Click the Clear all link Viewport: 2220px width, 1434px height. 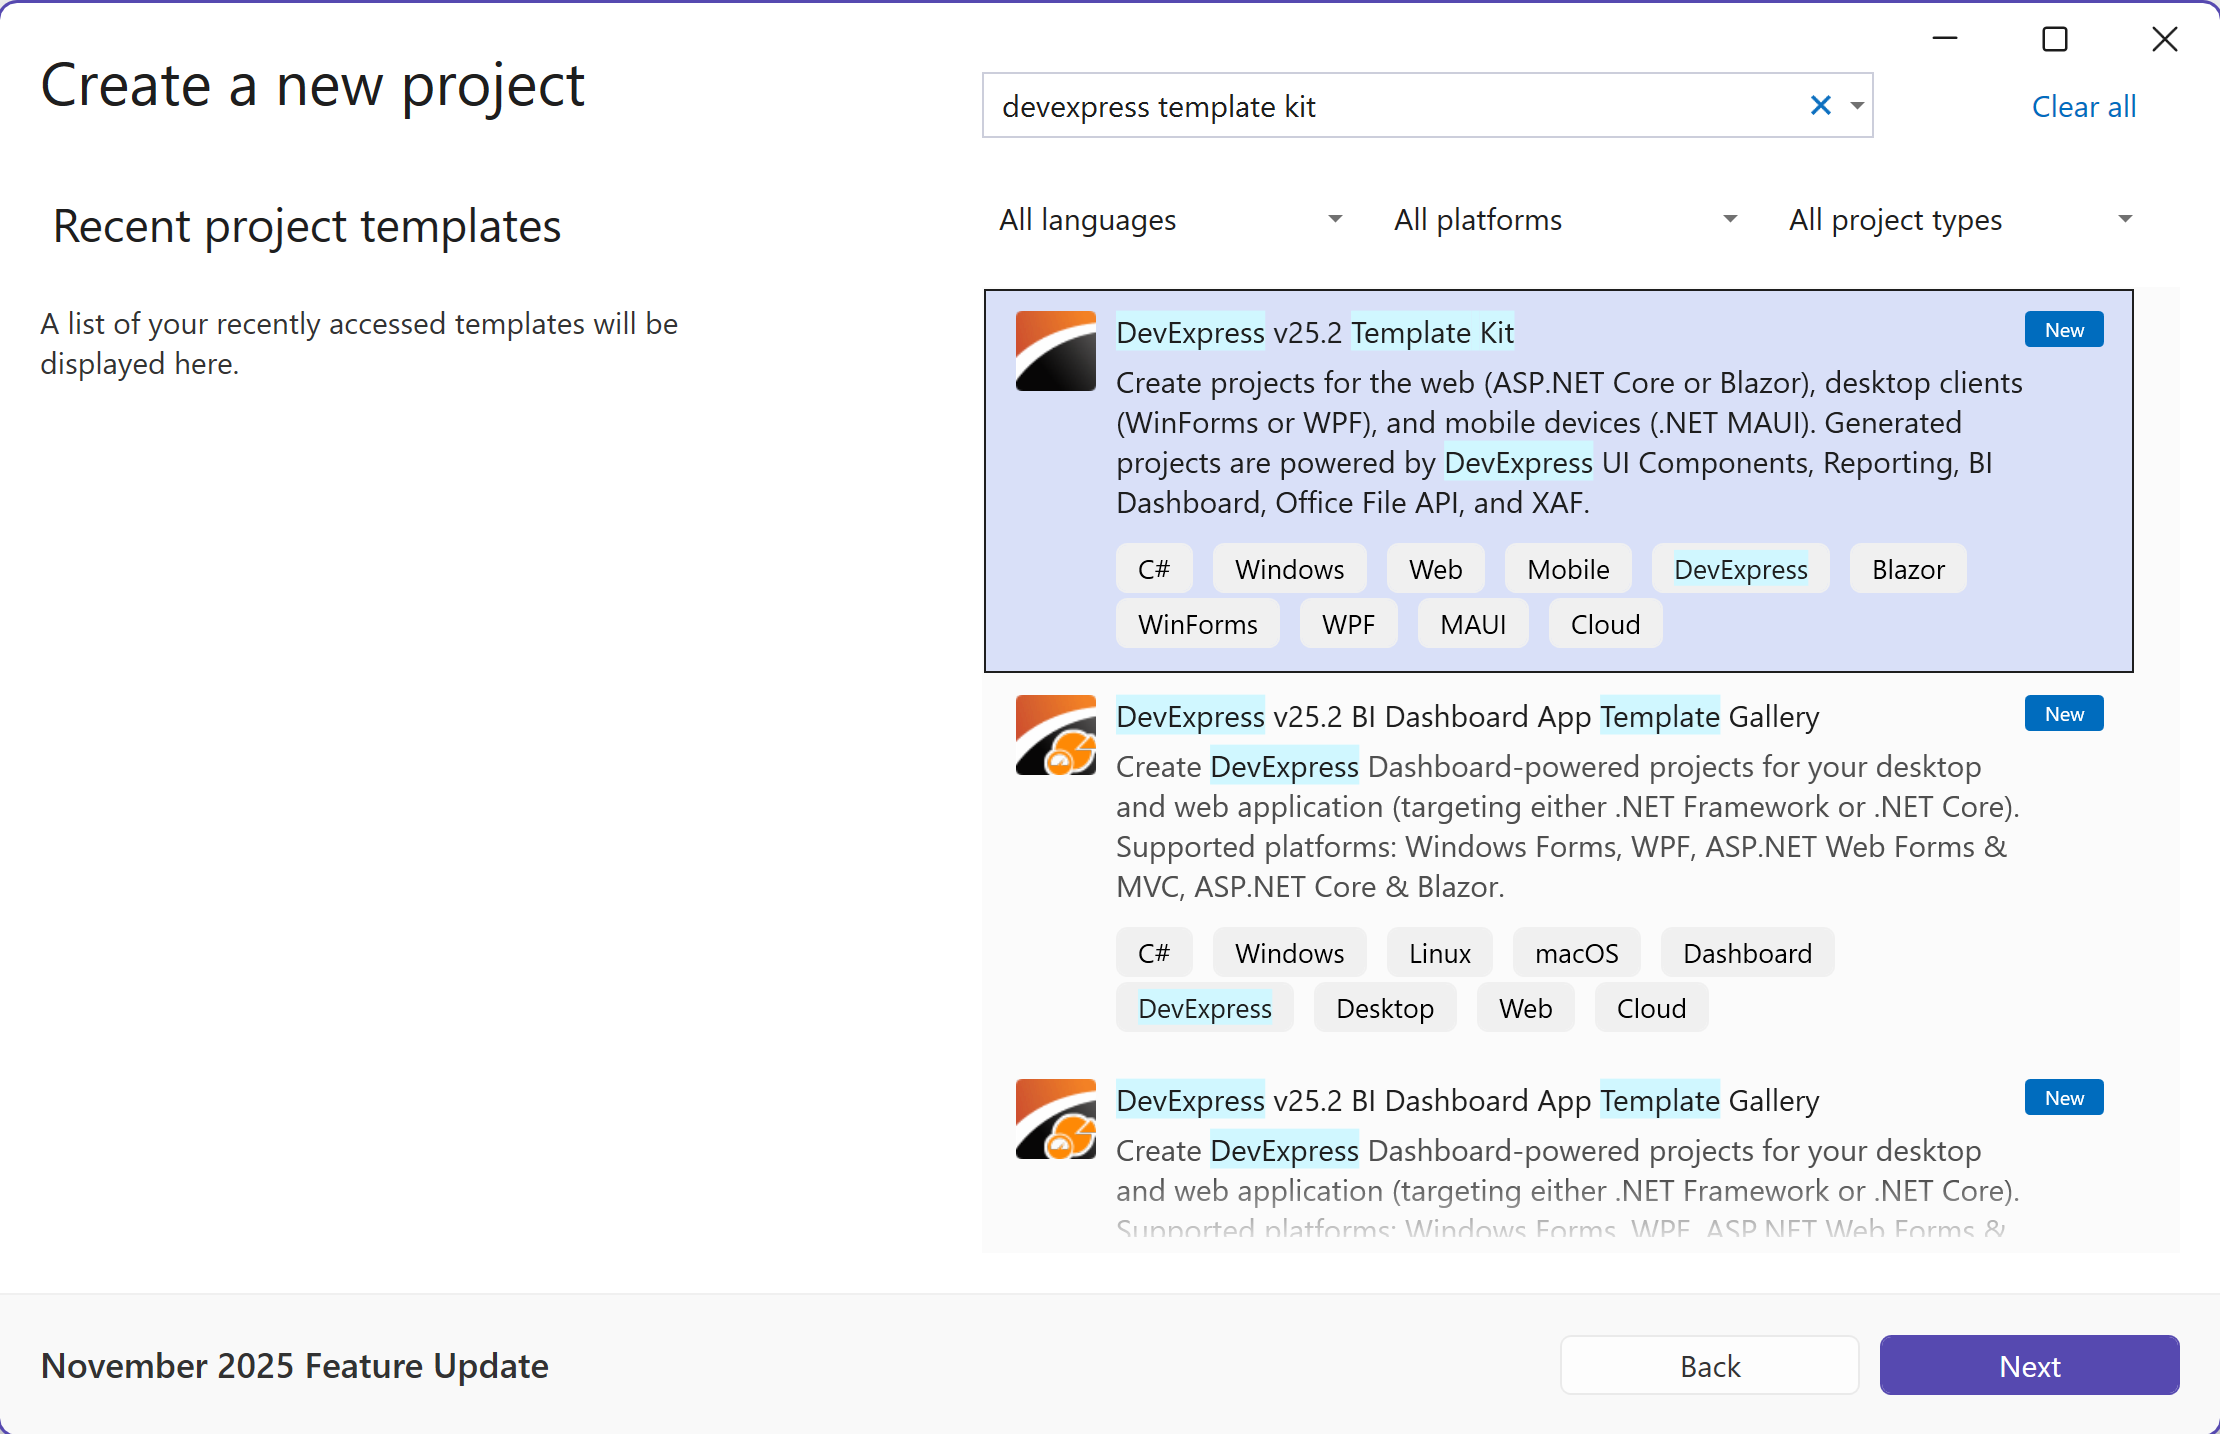2083,107
